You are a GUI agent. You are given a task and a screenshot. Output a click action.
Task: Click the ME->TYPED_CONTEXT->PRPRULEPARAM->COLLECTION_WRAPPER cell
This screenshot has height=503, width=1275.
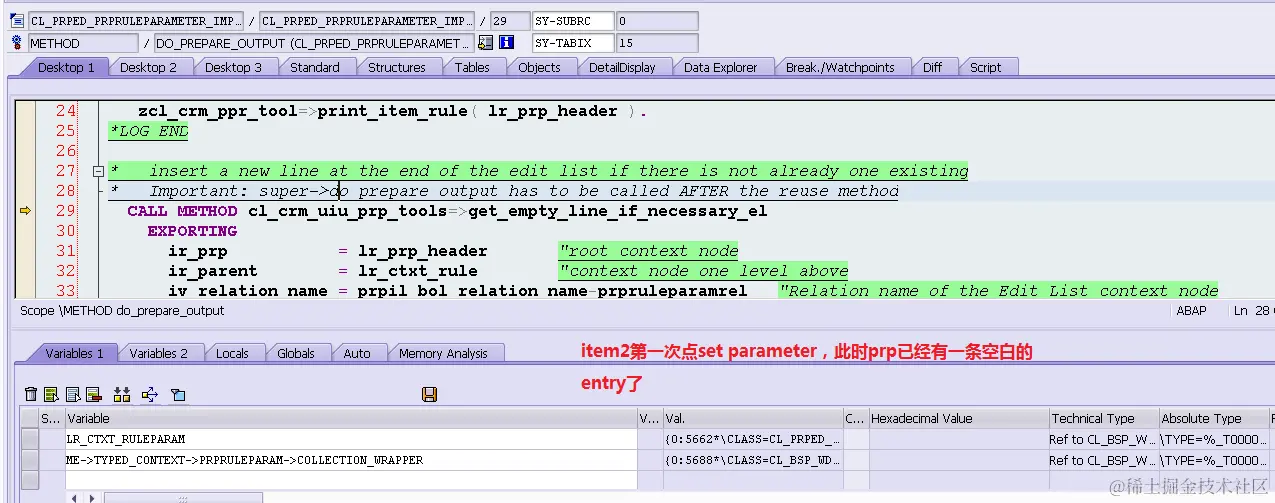(350, 460)
